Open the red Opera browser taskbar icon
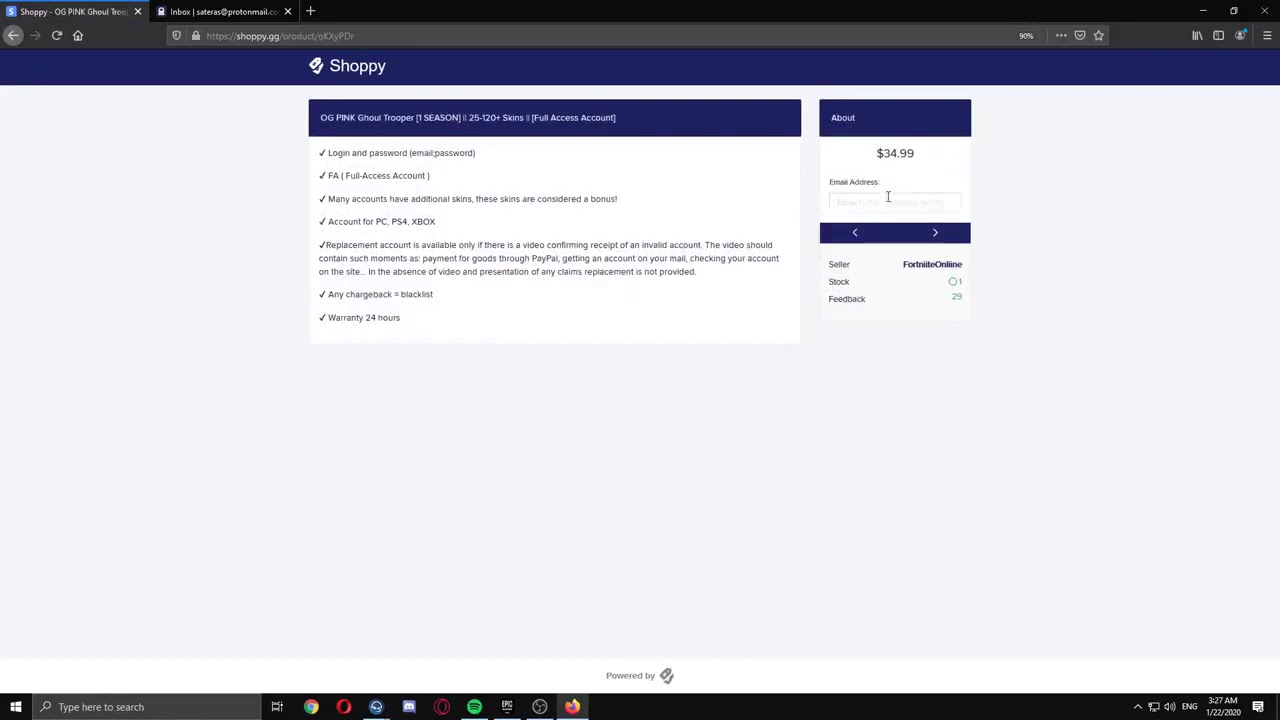Image resolution: width=1280 pixels, height=720 pixels. [x=344, y=707]
